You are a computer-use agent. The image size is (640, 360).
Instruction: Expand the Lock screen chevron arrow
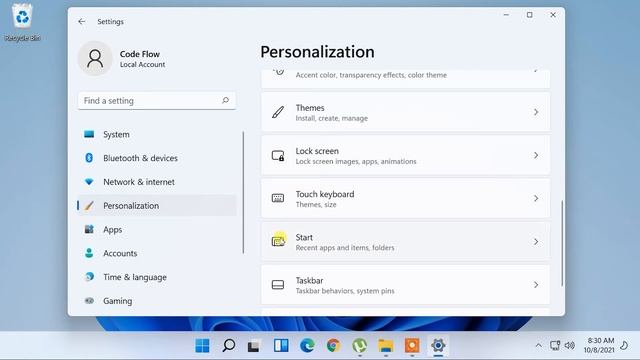(536, 156)
